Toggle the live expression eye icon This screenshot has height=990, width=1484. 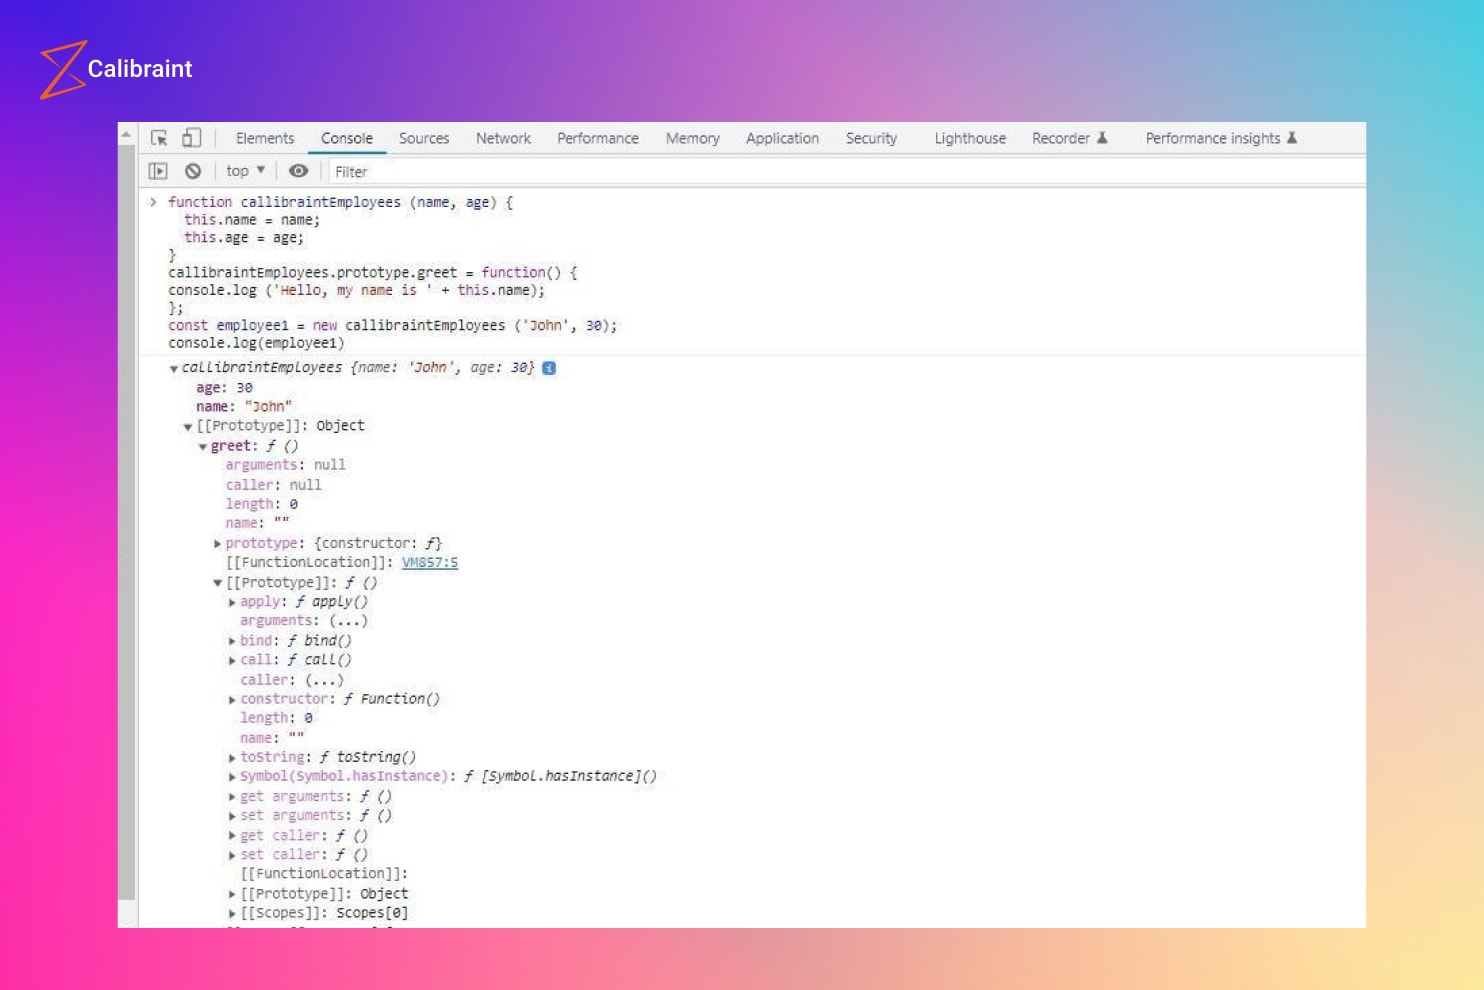(298, 171)
